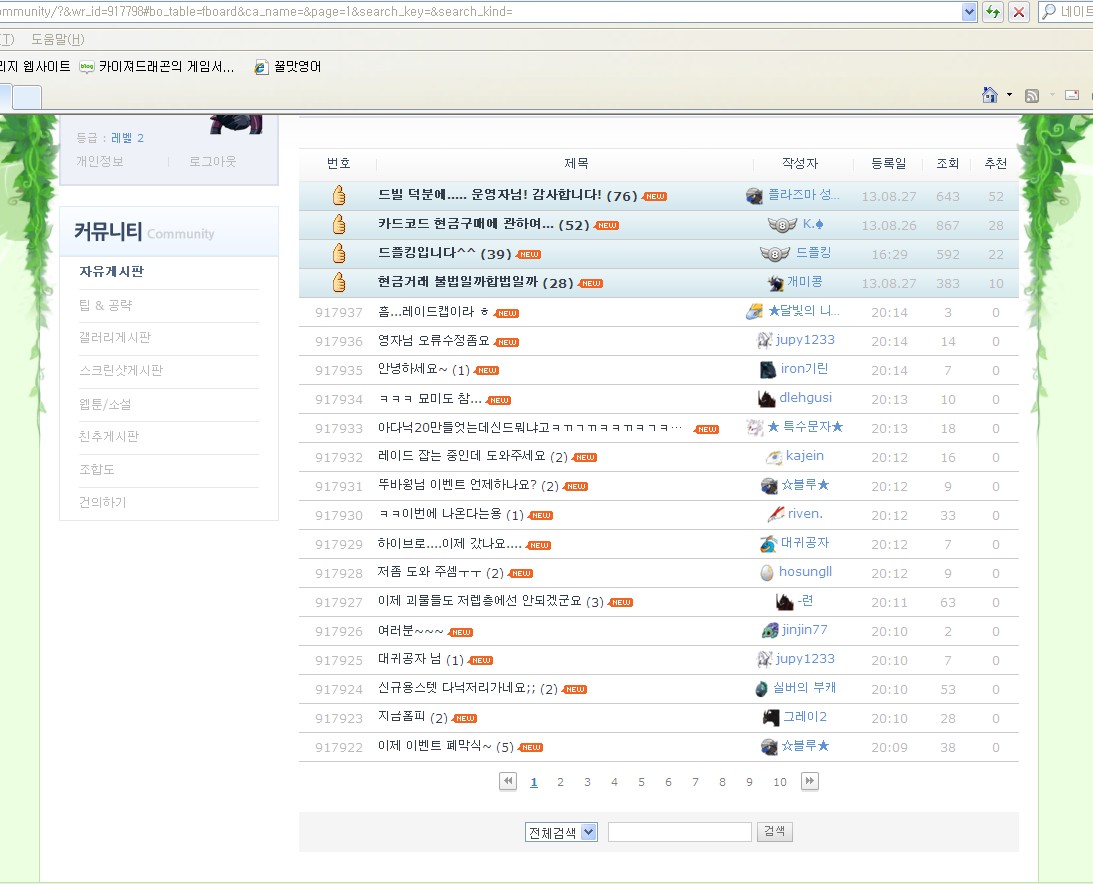Click the RSS feeds icon
Screen dimensions: 1093x884
(x=1032, y=95)
